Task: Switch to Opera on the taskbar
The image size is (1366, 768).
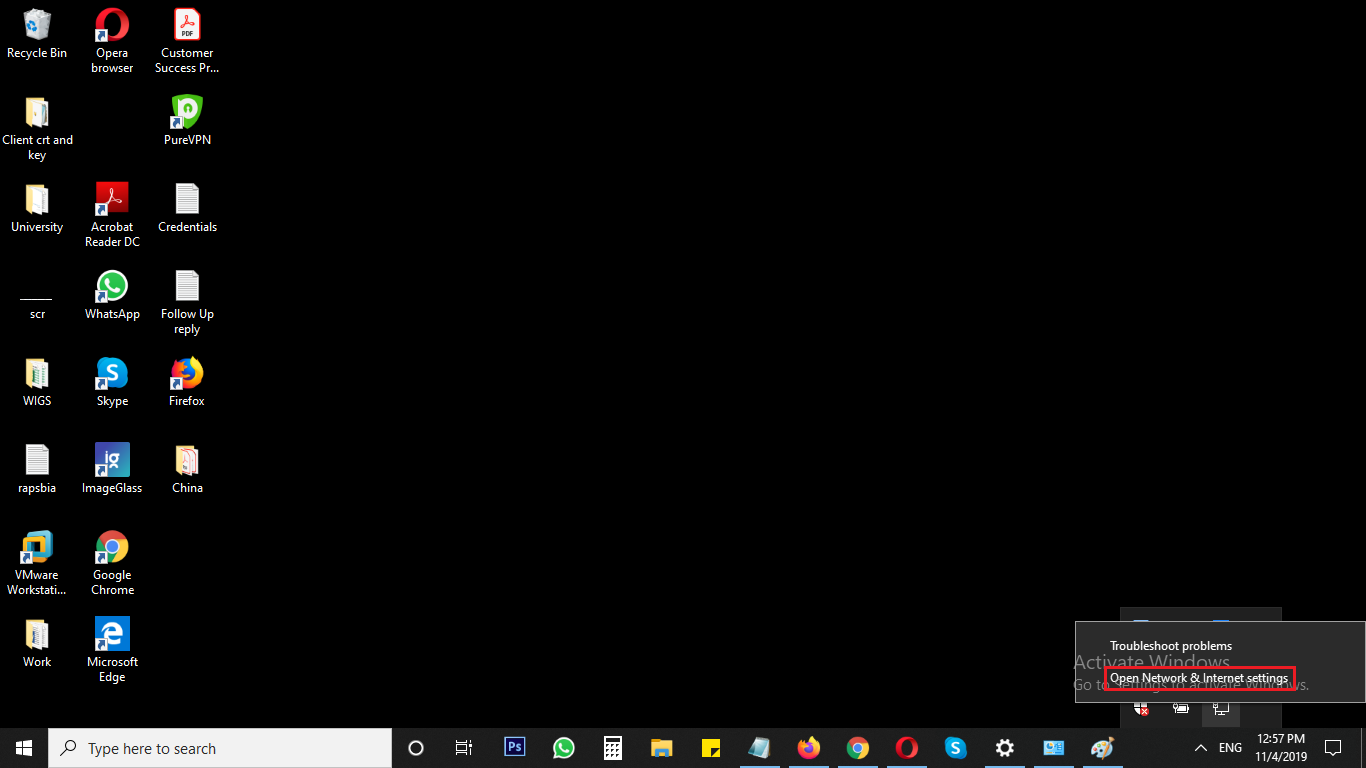Action: [x=907, y=748]
